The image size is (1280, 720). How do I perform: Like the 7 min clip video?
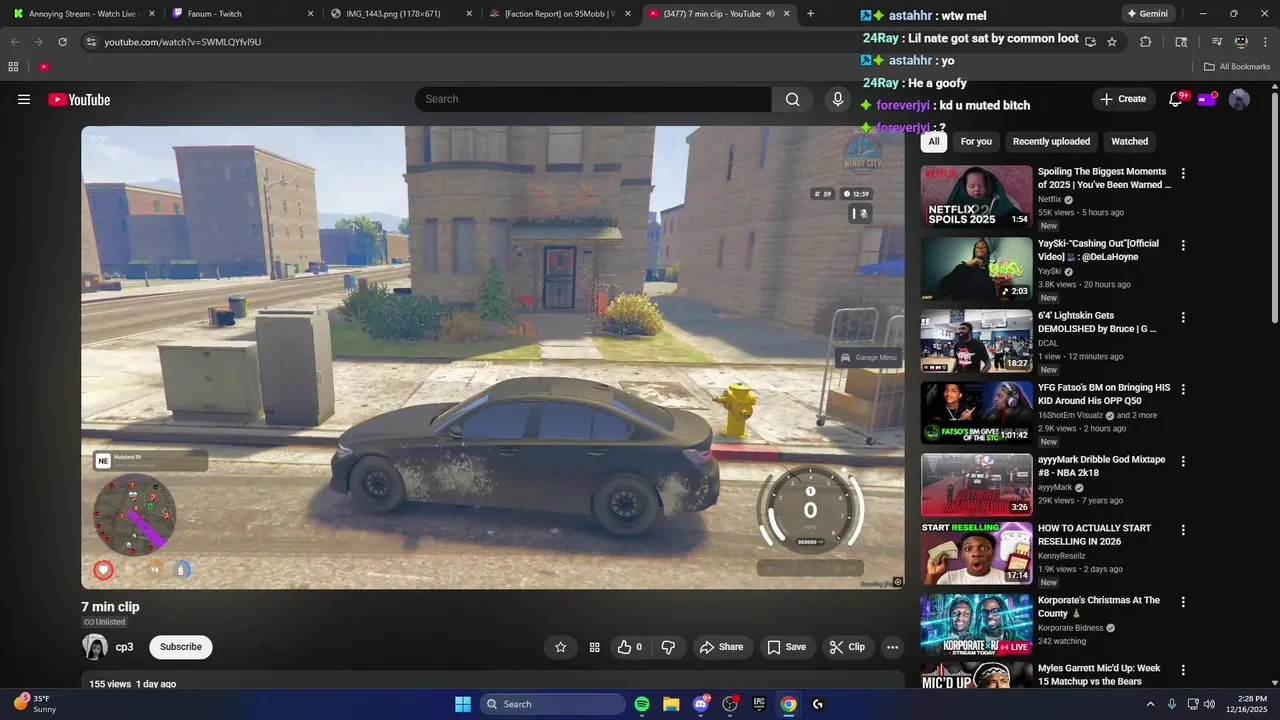point(630,647)
